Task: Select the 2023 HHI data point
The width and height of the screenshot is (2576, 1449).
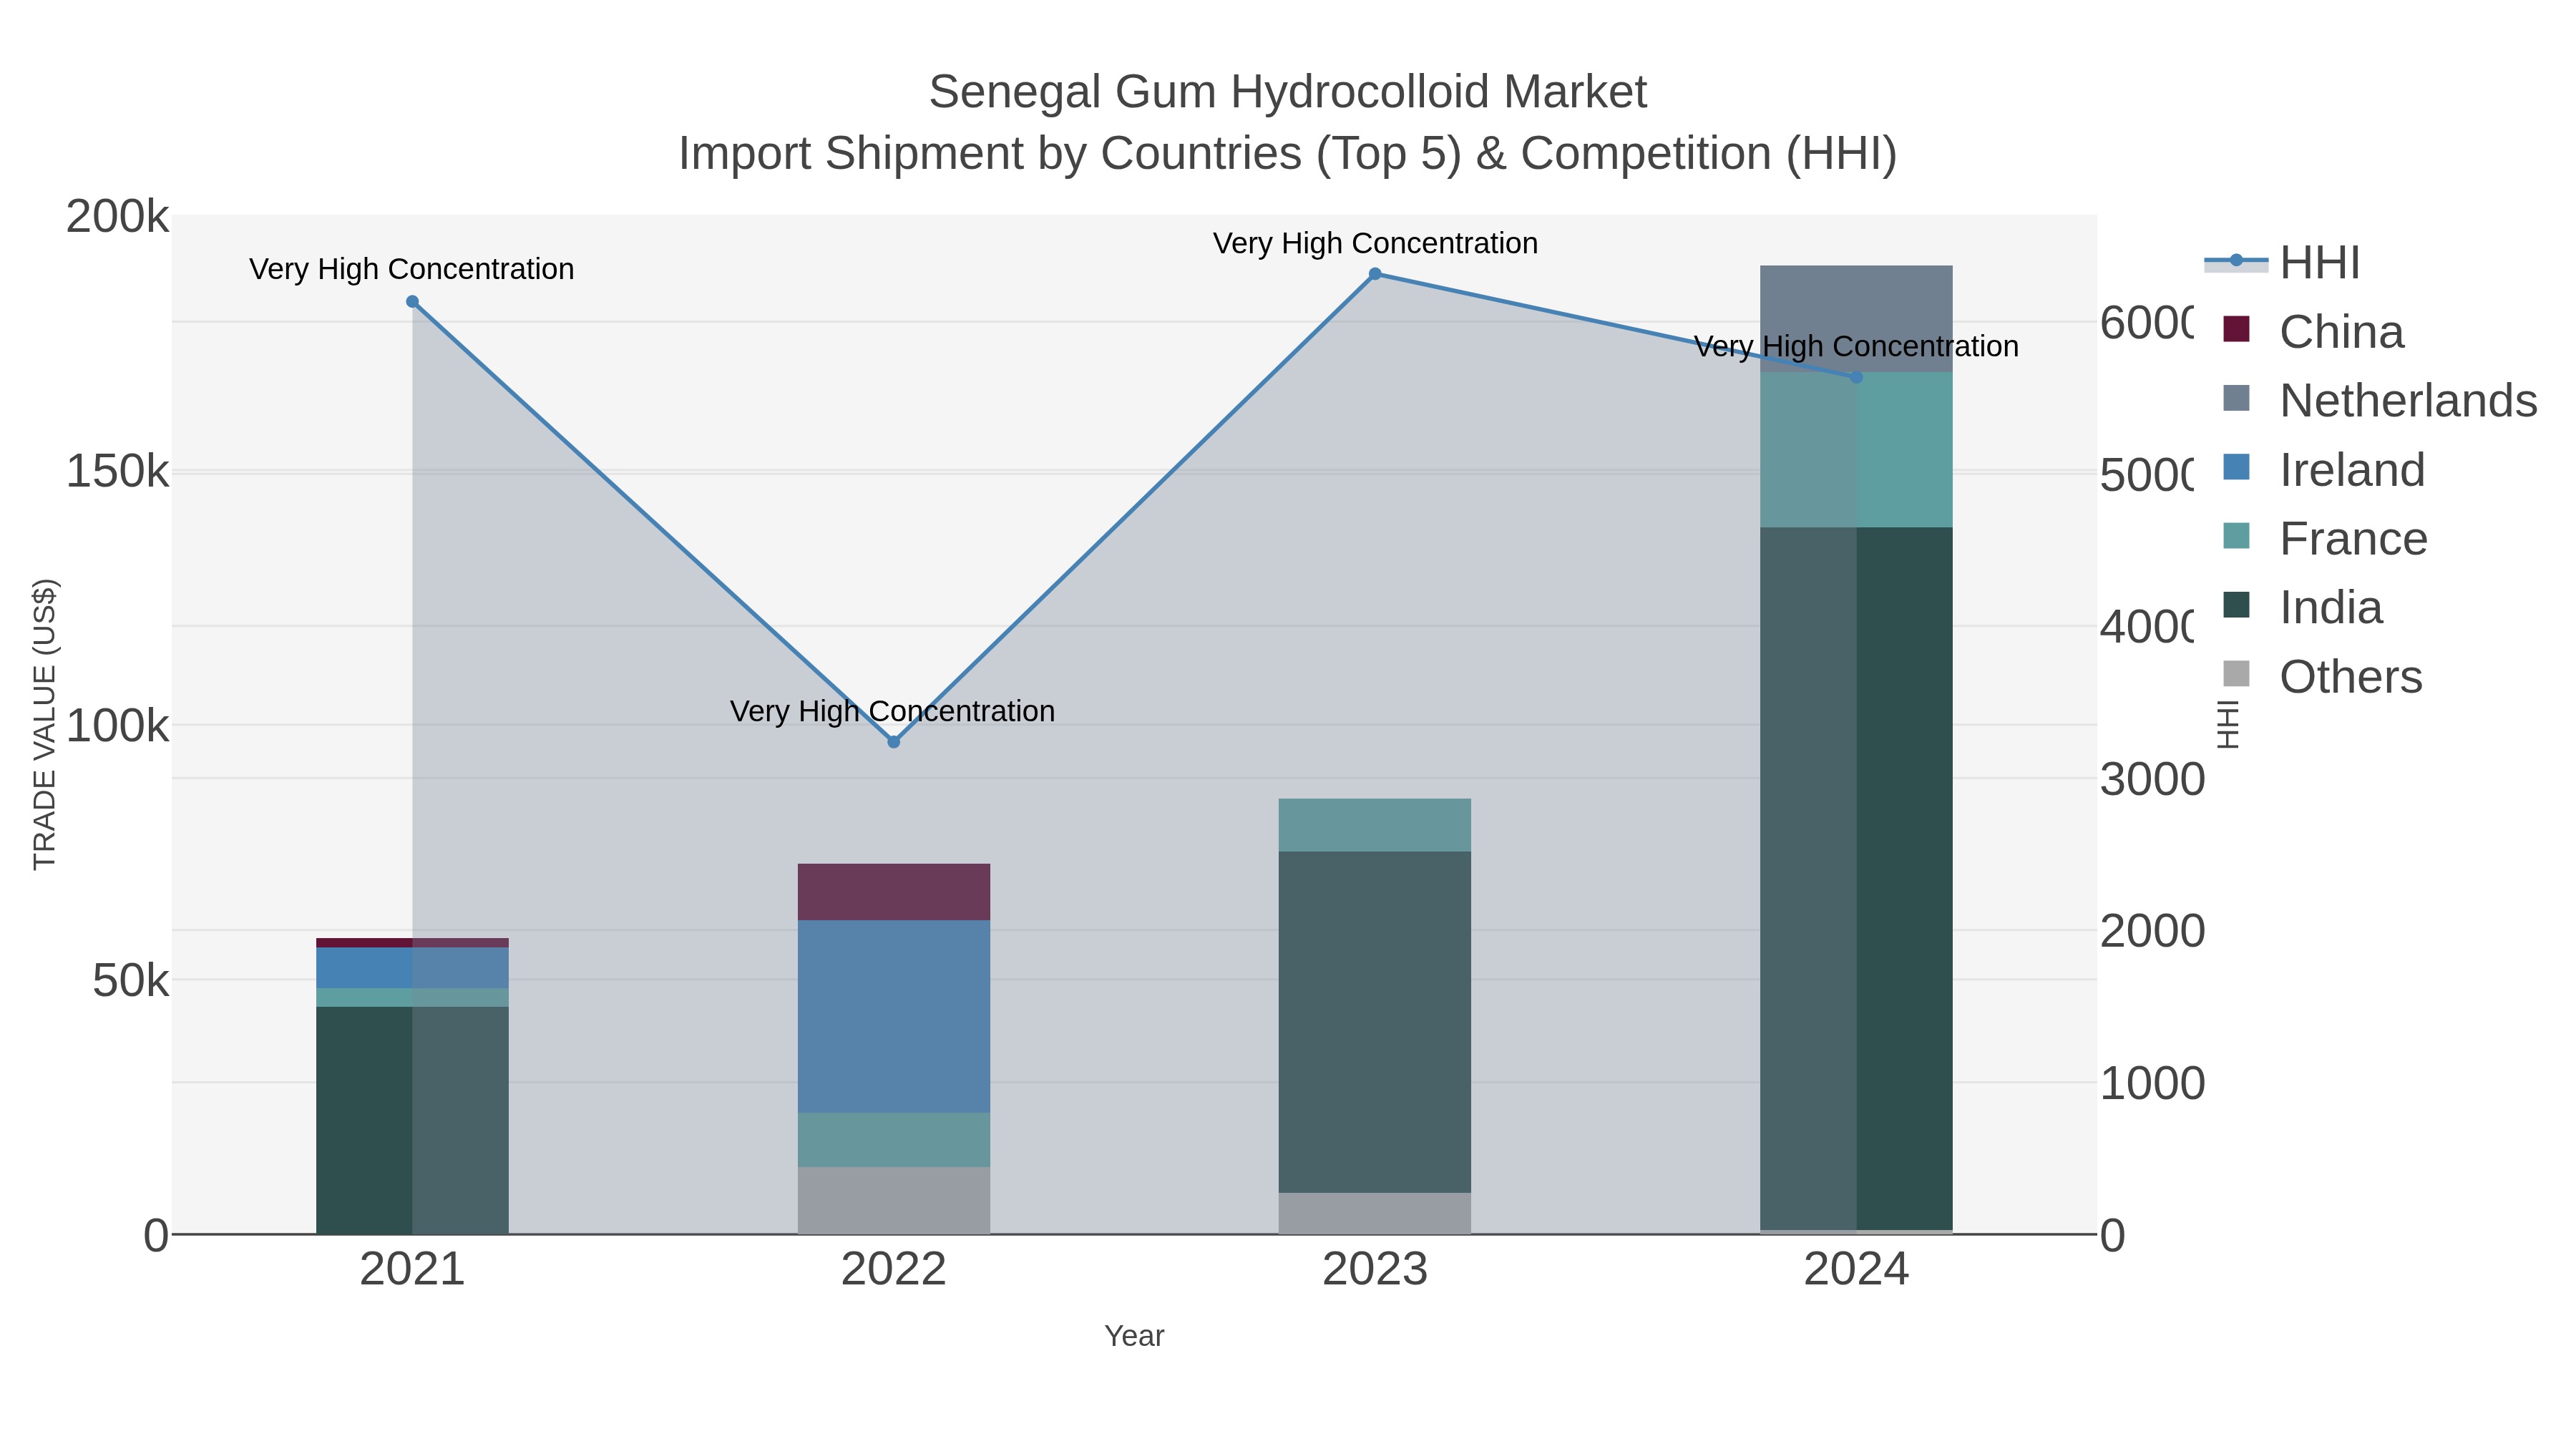Action: click(1375, 274)
